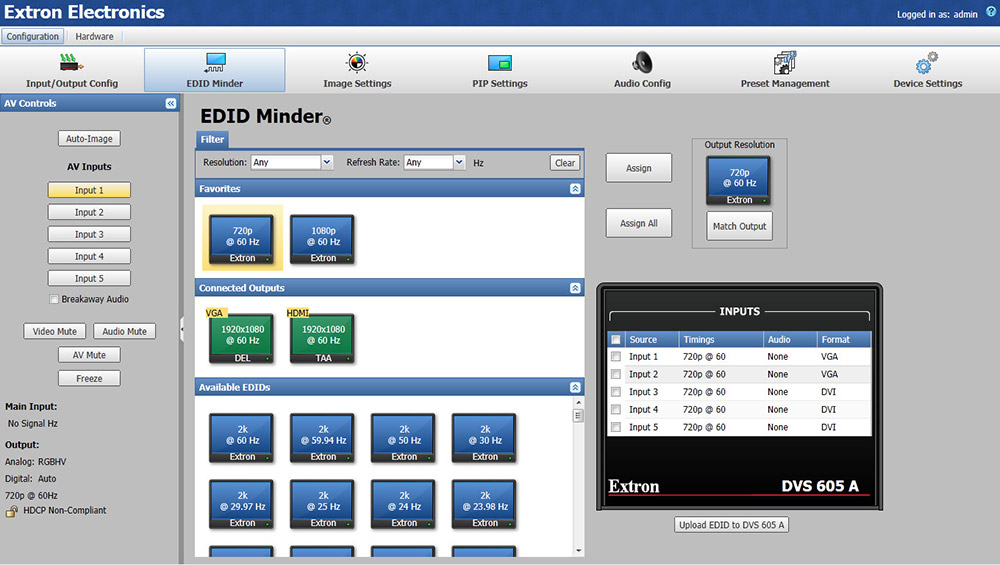
Task: Select 2k @ 25 Hz EDID
Action: [x=323, y=504]
